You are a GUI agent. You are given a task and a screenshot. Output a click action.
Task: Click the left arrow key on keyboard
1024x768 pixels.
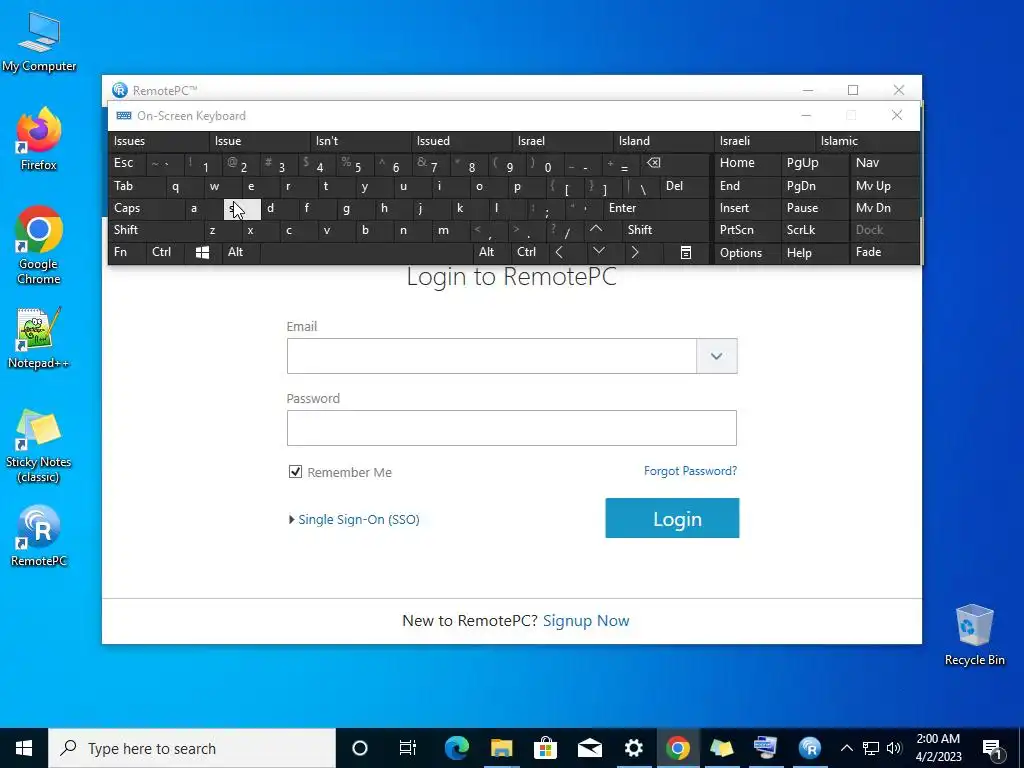pyautogui.click(x=559, y=252)
